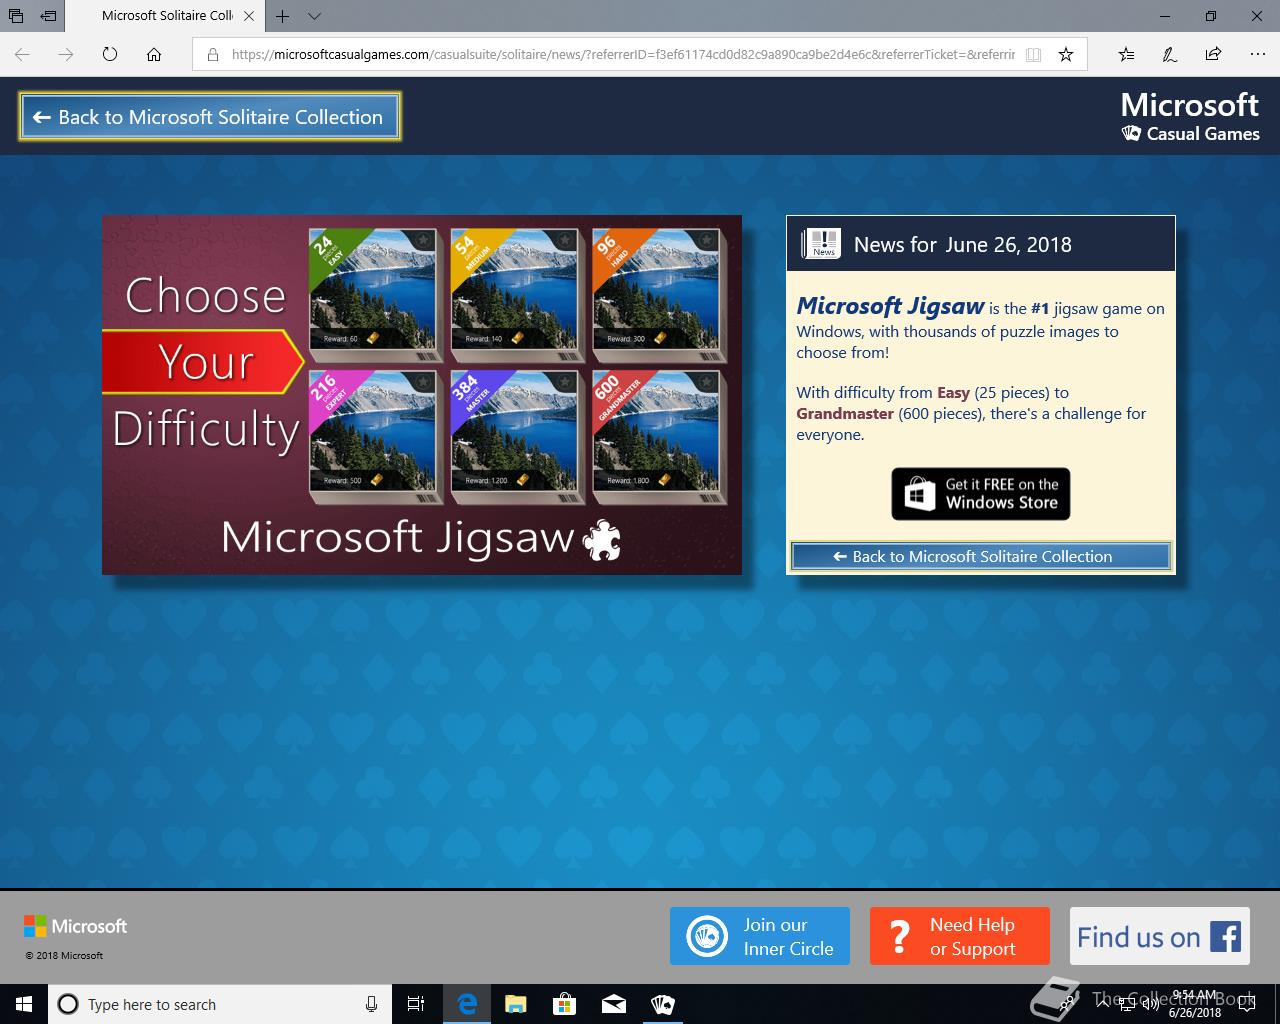This screenshot has width=1280, height=1024.
Task: Click the Microsoft Casual Games logo
Action: [x=1190, y=117]
